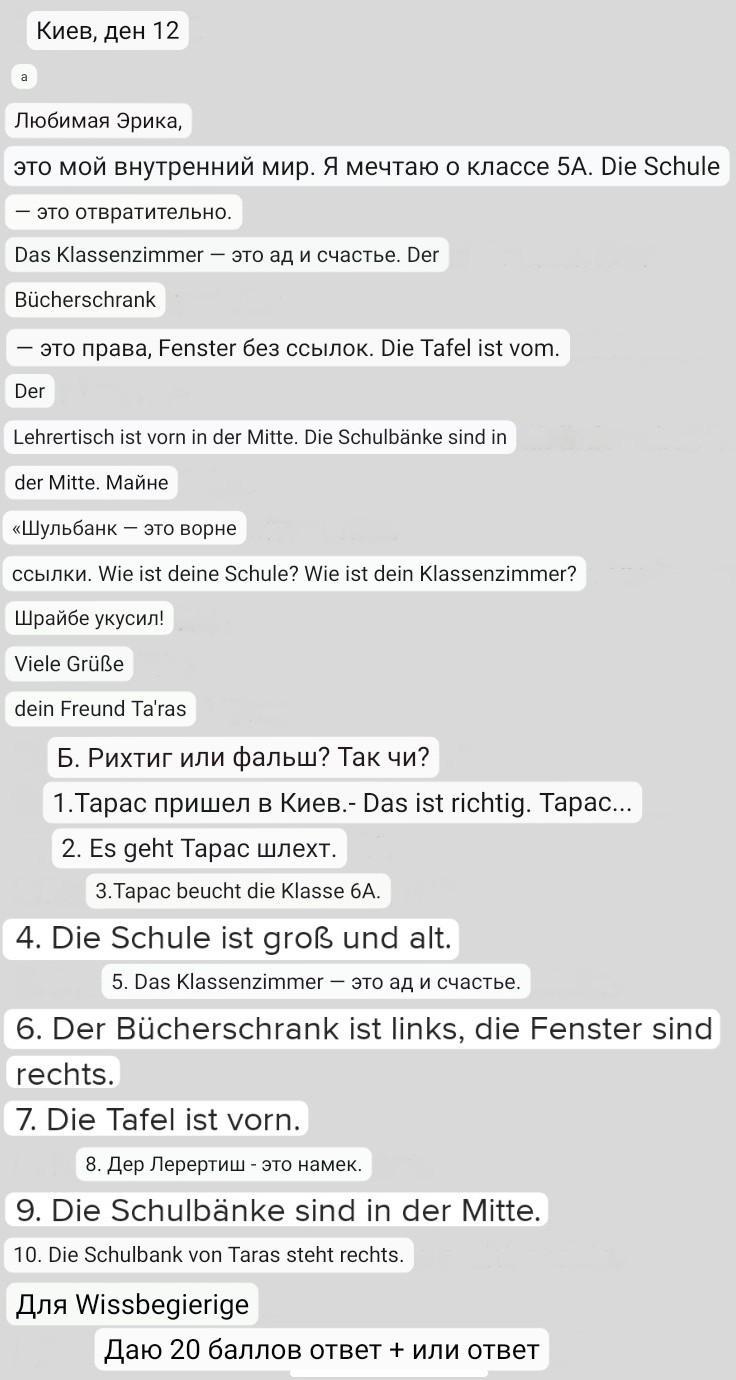Click statement '4. Die Schule ist groß und alt.'

pos(233,938)
